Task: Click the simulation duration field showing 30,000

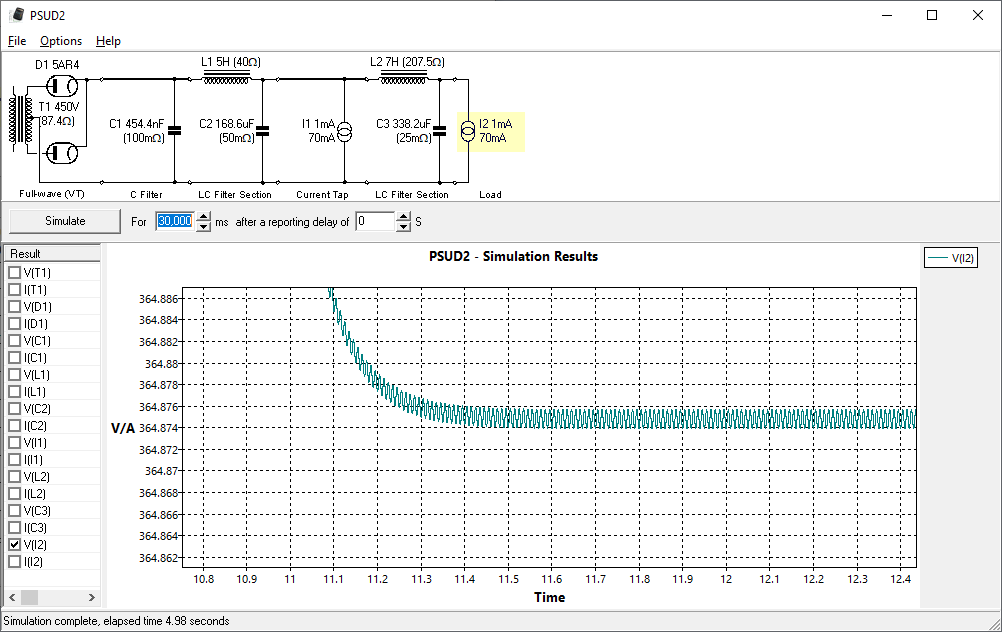Action: click(x=175, y=221)
